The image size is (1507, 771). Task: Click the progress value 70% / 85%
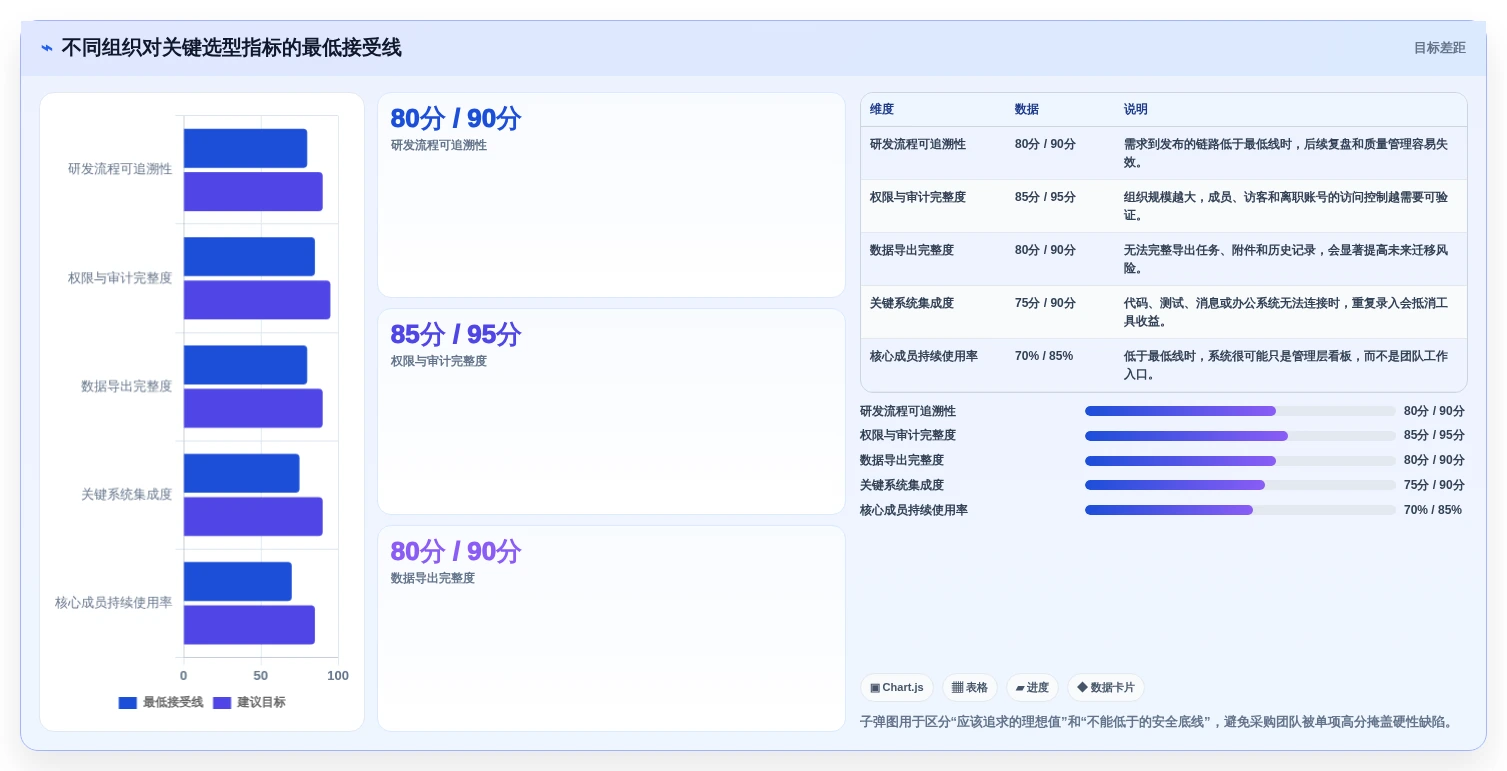[1432, 510]
